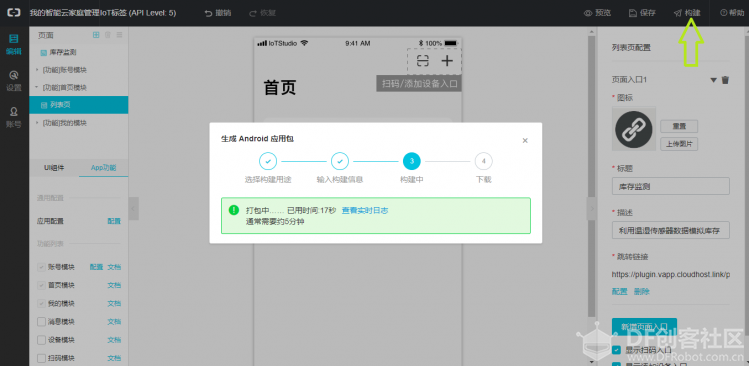Expand the [功能]账号模块 tree node
749x366 pixels.
37,70
